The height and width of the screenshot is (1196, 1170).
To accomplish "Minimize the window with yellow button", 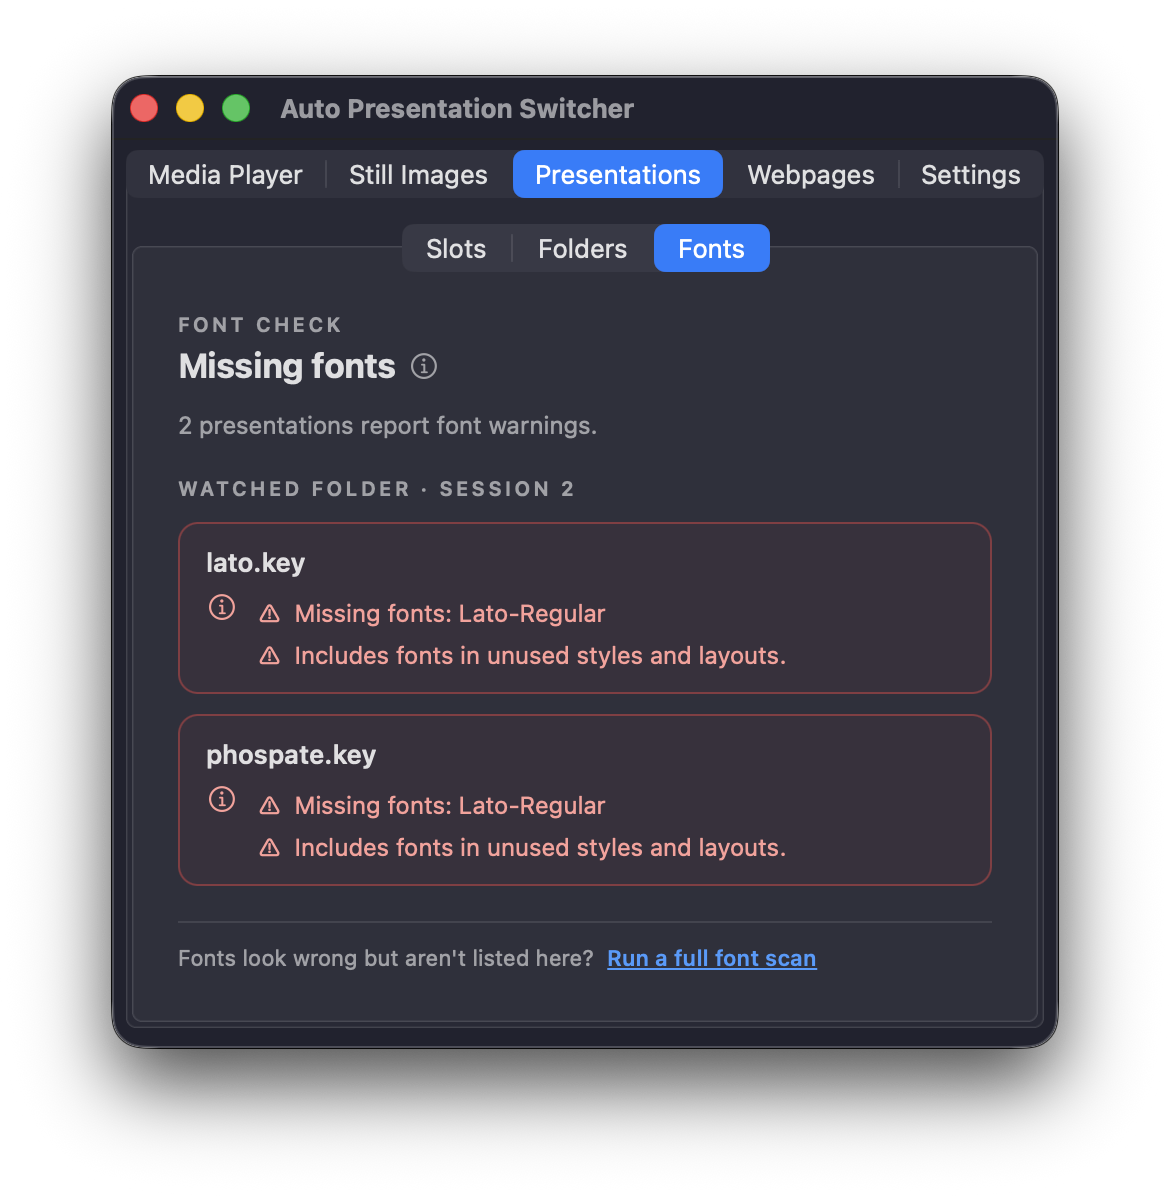I will click(190, 108).
